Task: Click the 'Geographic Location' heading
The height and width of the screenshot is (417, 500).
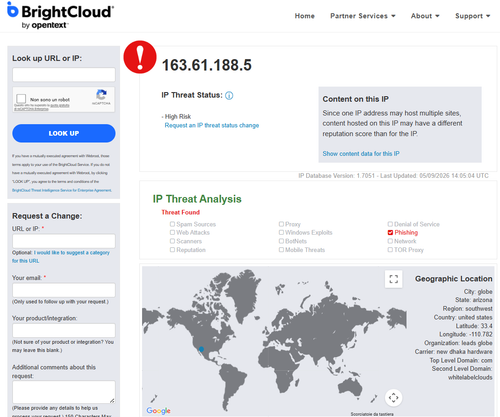Action: tap(454, 279)
